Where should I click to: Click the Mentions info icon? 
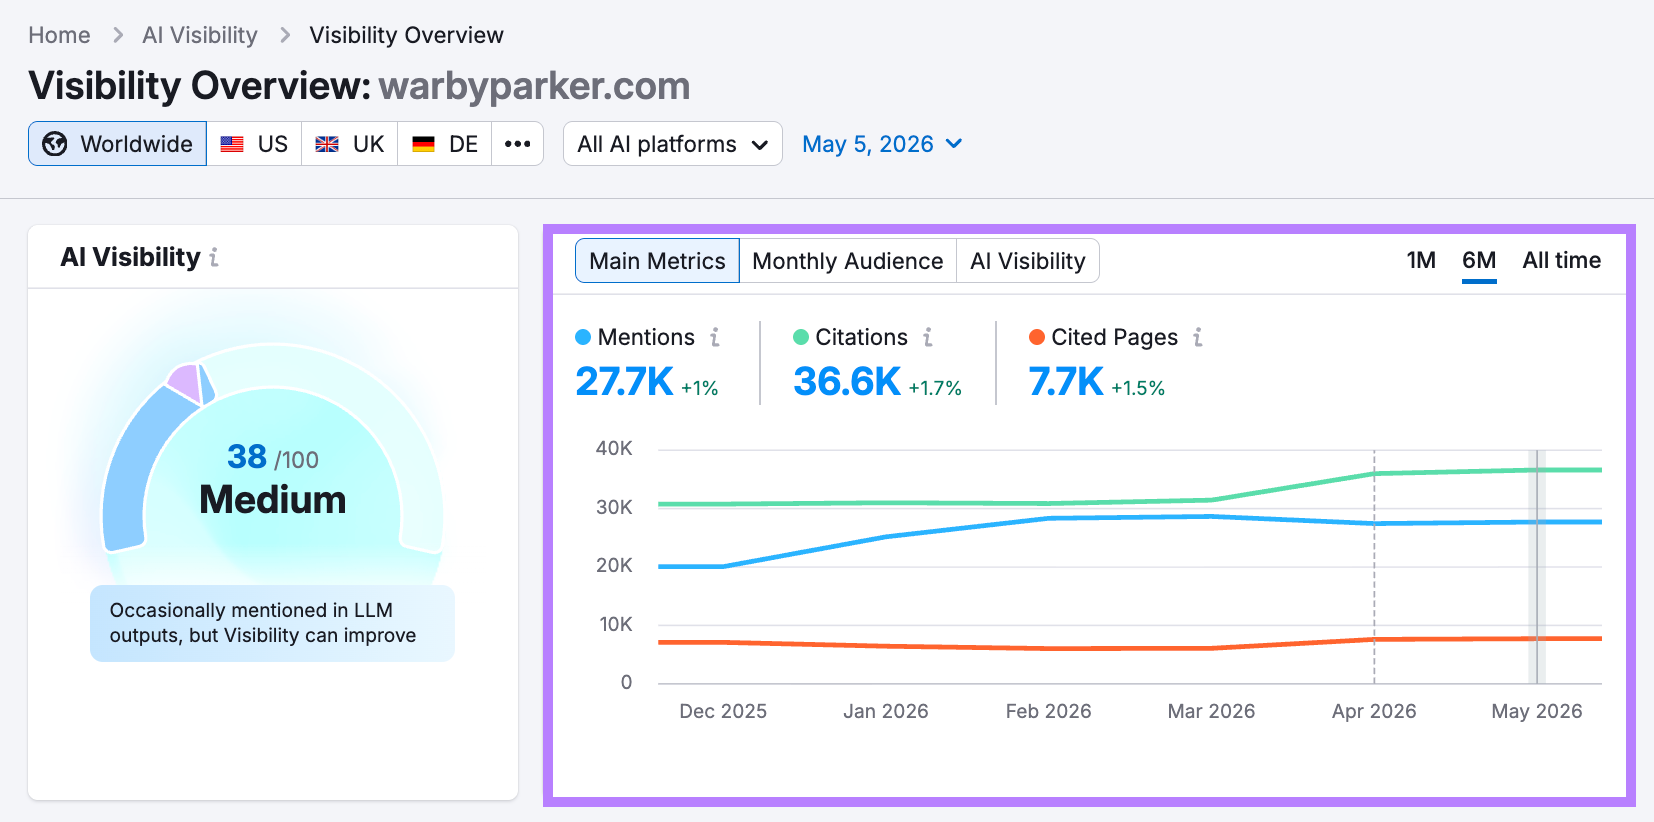[715, 337]
